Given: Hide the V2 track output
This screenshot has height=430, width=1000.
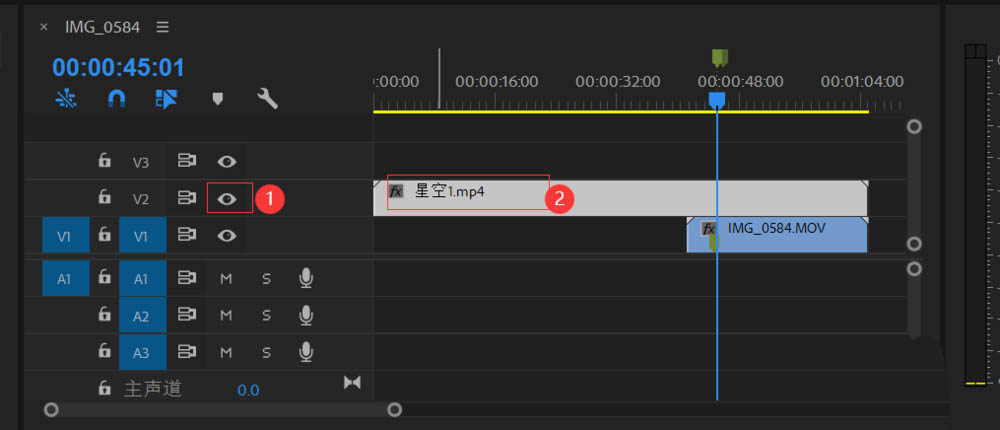Looking at the screenshot, I should [x=228, y=199].
